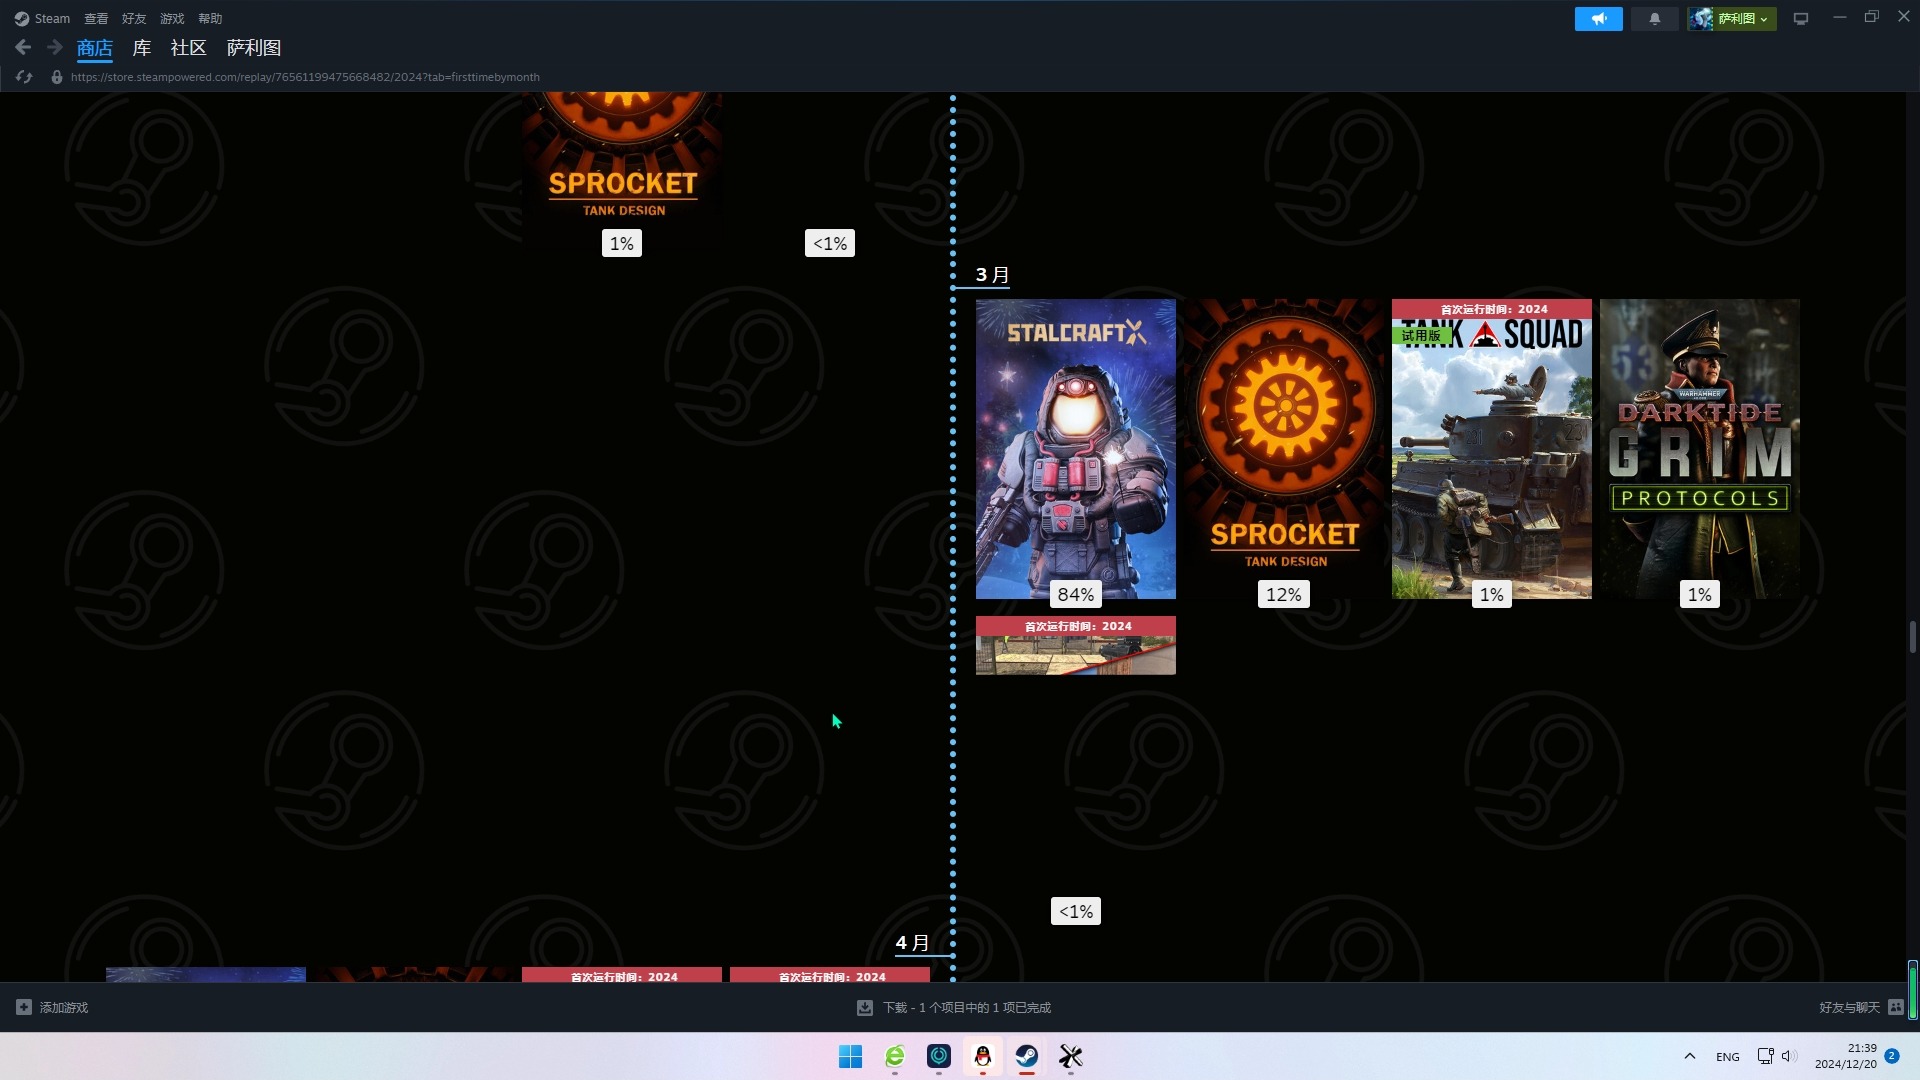Open the 帮助 menu
The height and width of the screenshot is (1080, 1920).
coord(210,18)
